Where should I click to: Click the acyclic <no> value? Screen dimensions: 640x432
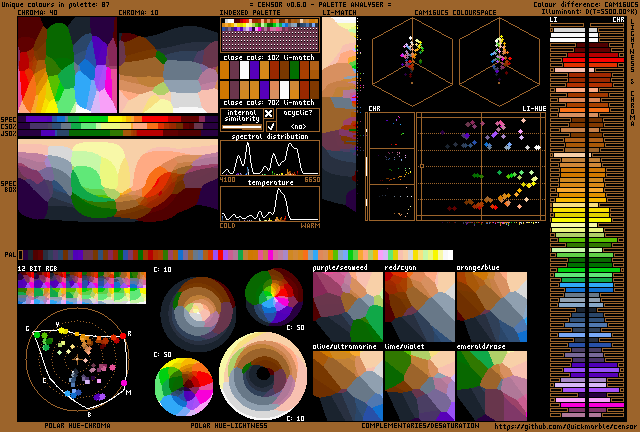tap(297, 127)
